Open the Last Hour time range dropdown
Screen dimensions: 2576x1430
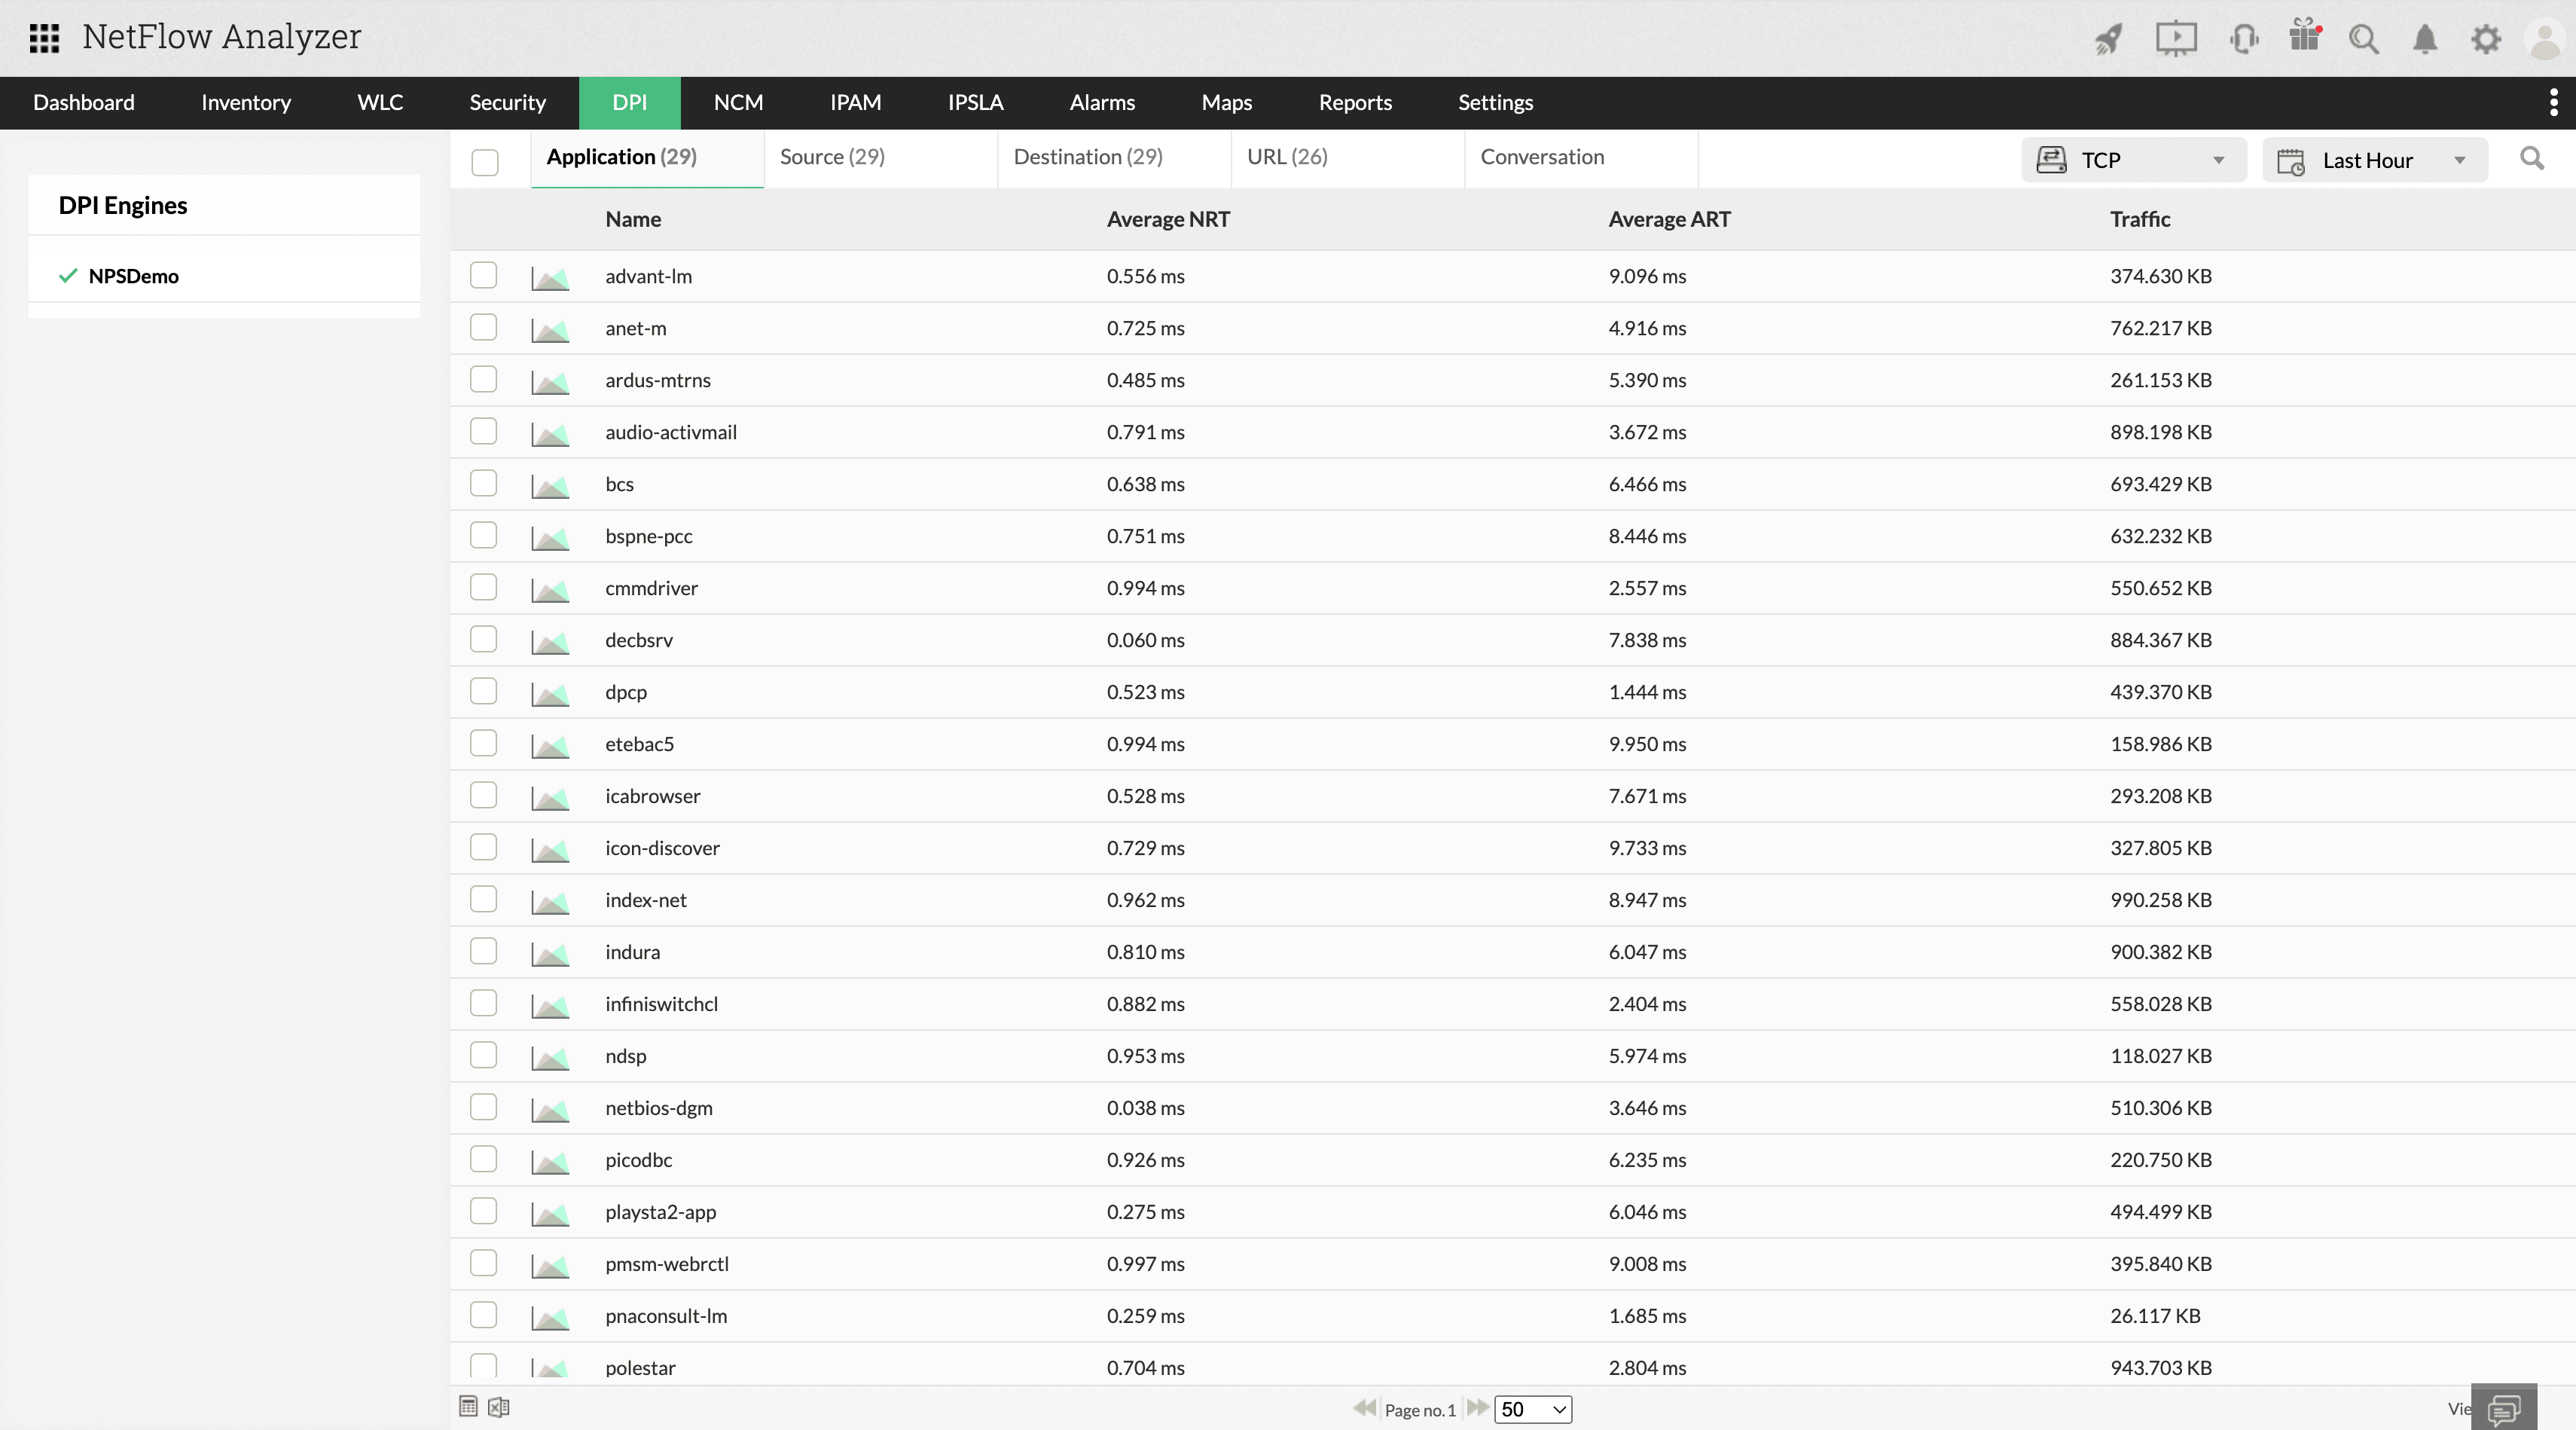[x=2374, y=160]
